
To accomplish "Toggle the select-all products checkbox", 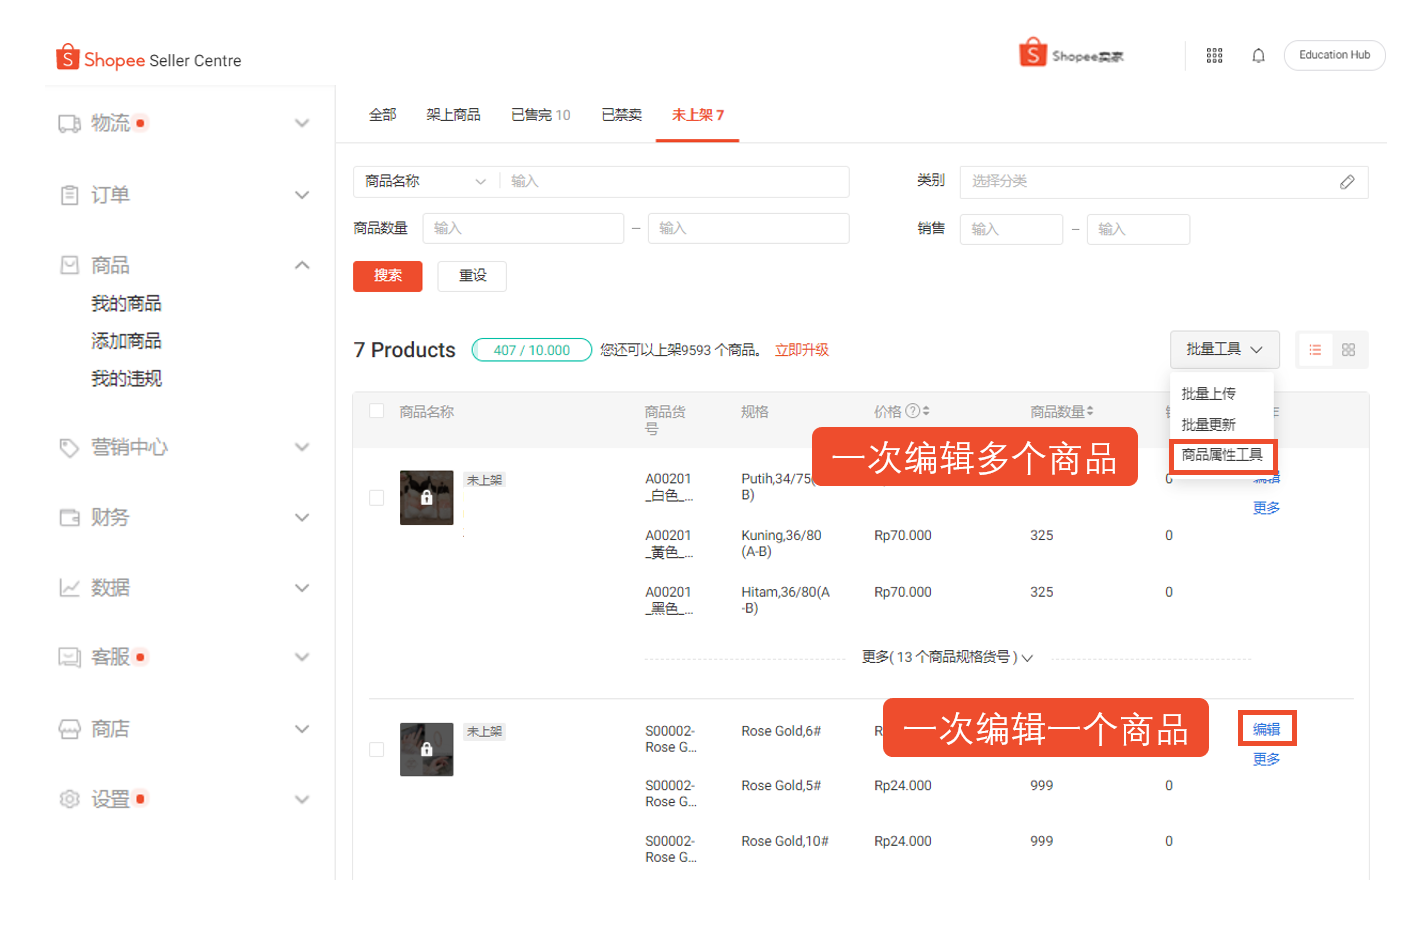I will pyautogui.click(x=377, y=411).
